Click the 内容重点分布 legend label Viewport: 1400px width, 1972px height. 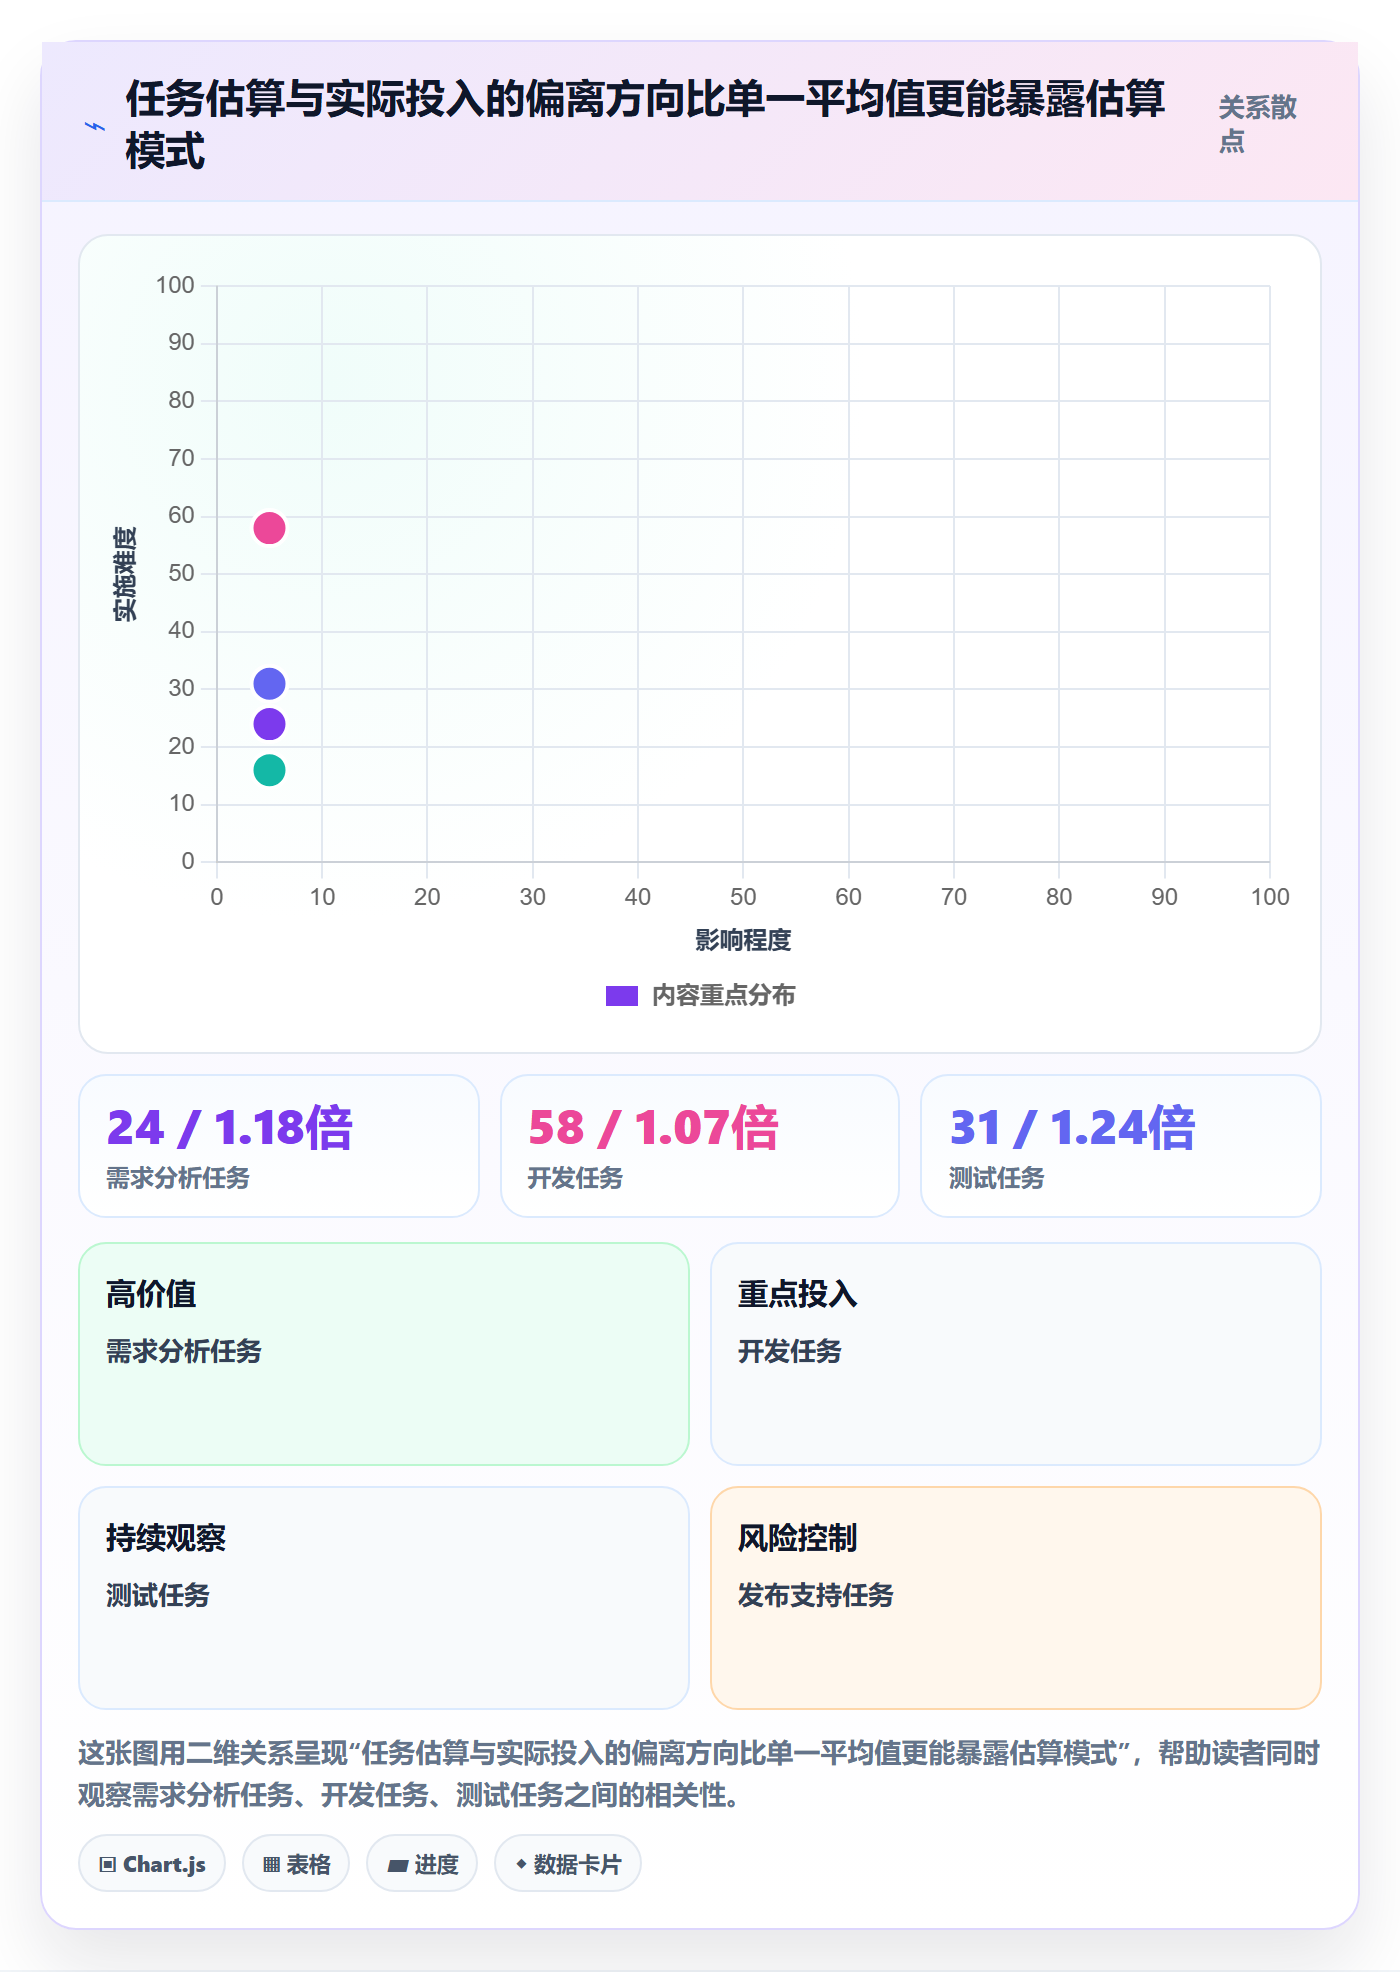pyautogui.click(x=724, y=996)
